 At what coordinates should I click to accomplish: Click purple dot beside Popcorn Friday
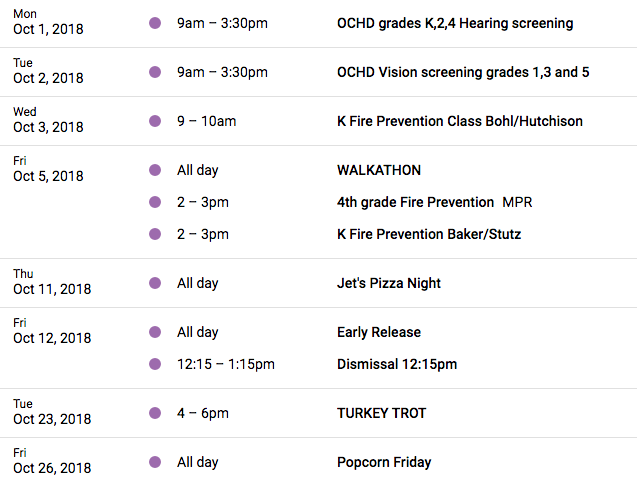tap(155, 462)
